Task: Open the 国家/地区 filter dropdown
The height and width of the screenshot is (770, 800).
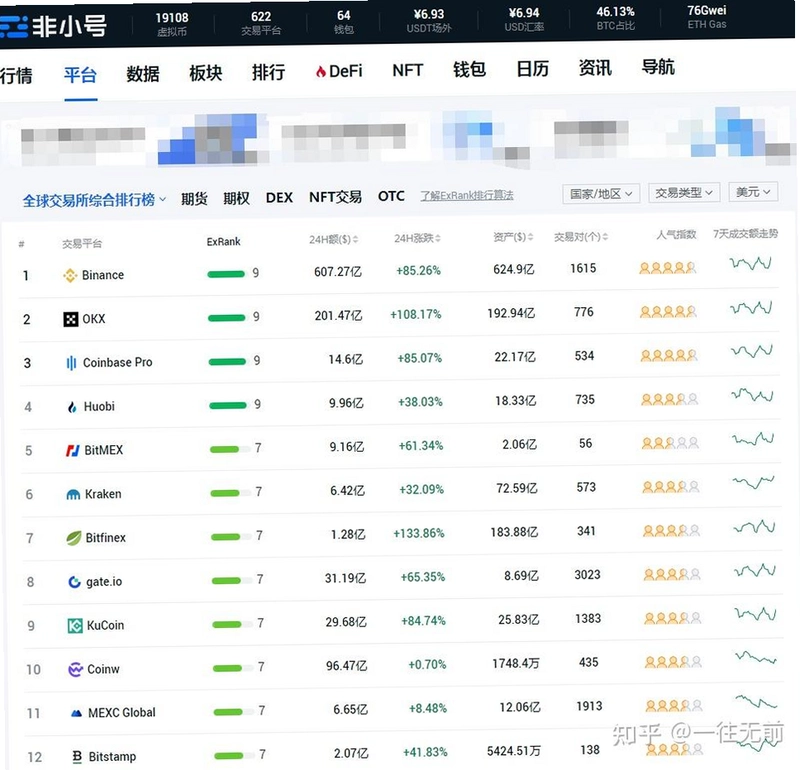Action: pyautogui.click(x=601, y=194)
